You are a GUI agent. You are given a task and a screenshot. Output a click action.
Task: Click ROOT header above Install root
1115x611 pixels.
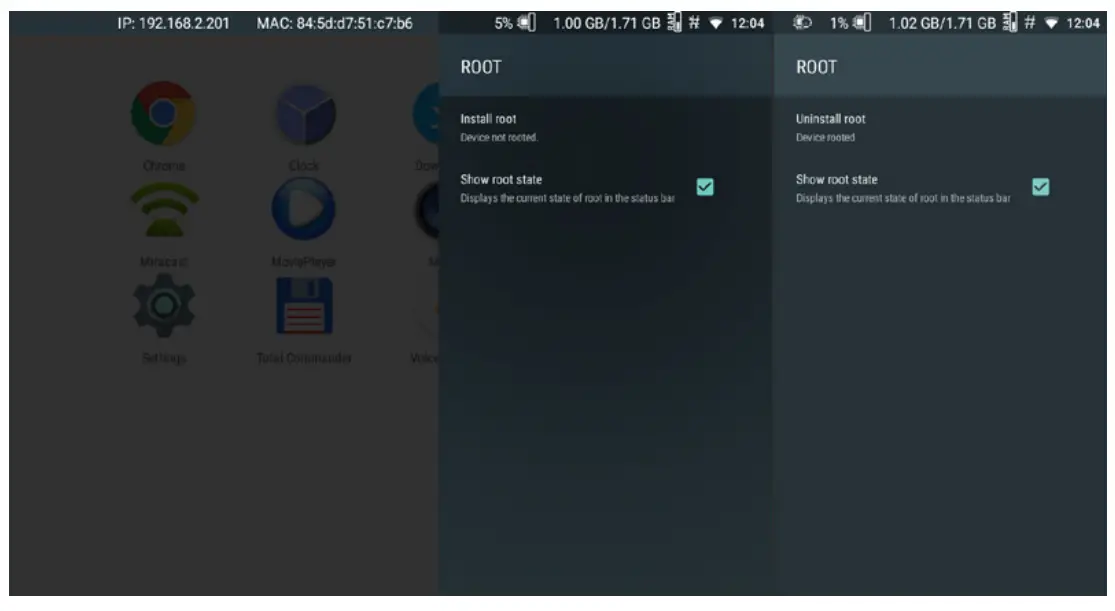(x=481, y=68)
